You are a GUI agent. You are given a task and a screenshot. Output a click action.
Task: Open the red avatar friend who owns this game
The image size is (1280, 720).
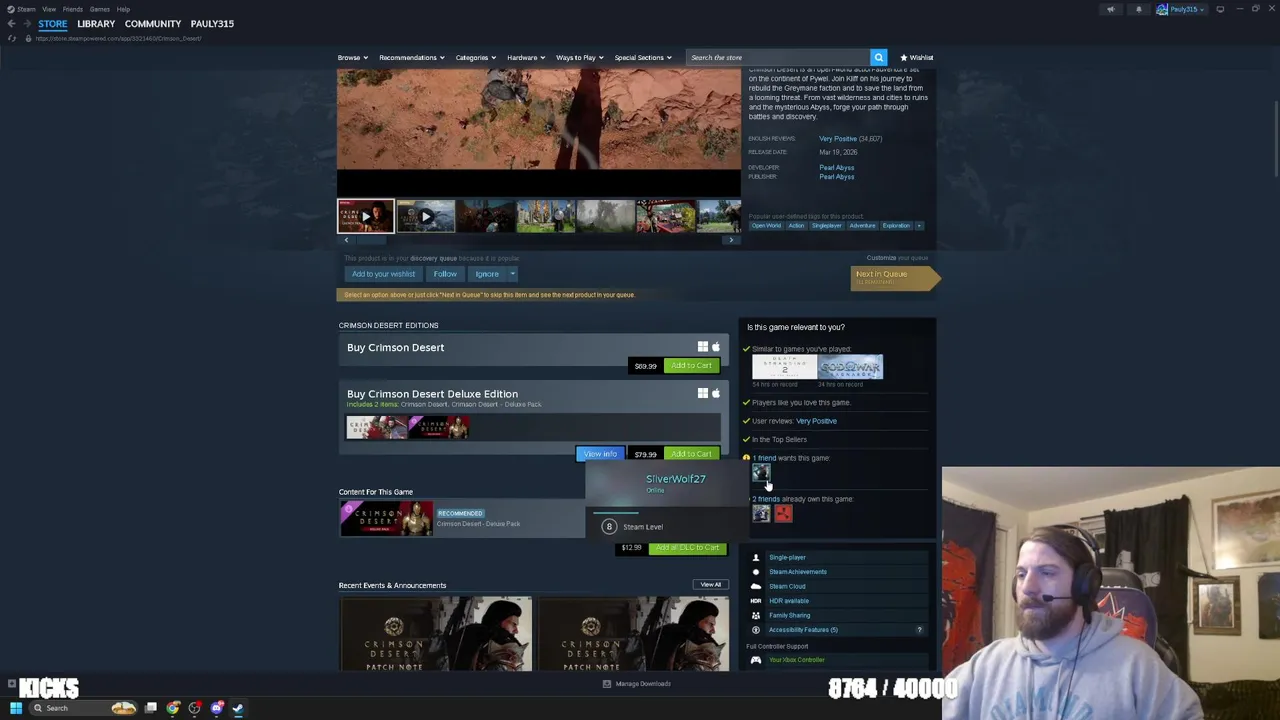point(783,514)
